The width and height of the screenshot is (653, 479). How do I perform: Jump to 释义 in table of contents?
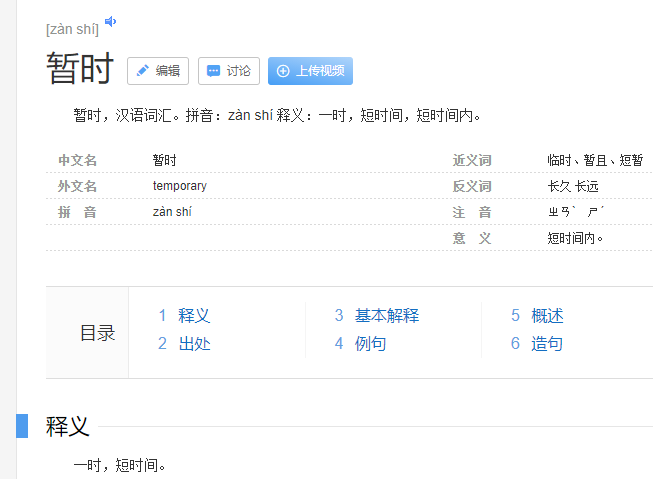point(194,316)
